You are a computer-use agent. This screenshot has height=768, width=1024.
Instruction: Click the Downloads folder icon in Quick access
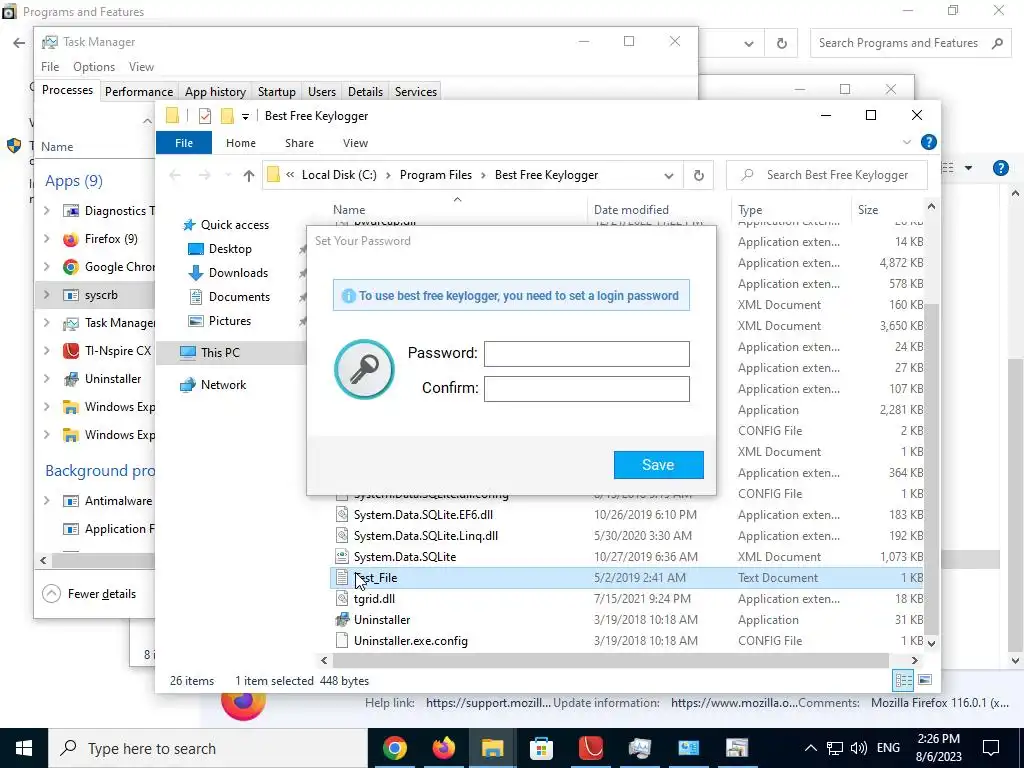pos(195,273)
